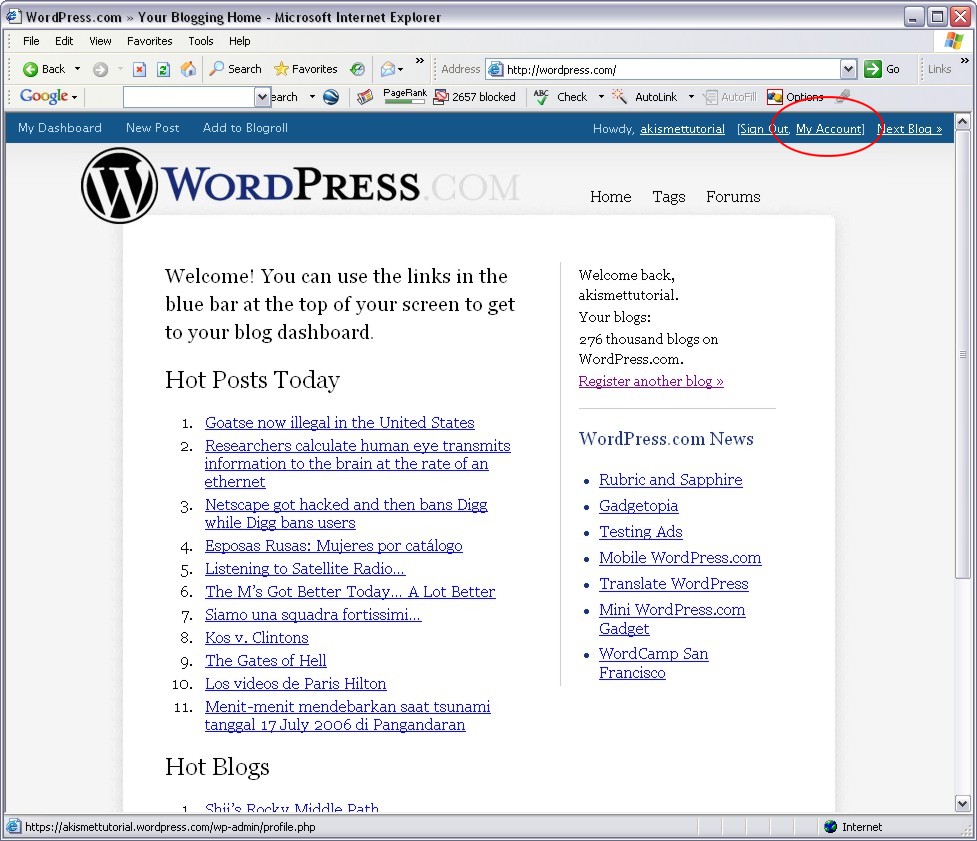Open the My Account link
Screen dimensions: 977x841
829,129
